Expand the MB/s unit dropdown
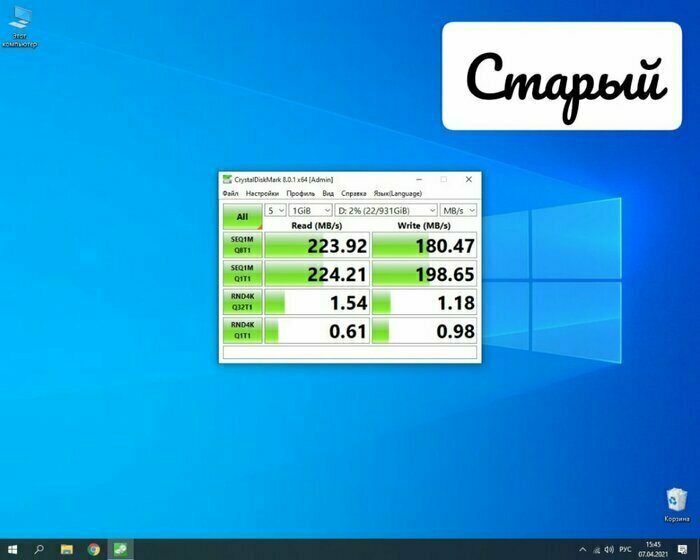The width and height of the screenshot is (700, 560). [x=459, y=211]
